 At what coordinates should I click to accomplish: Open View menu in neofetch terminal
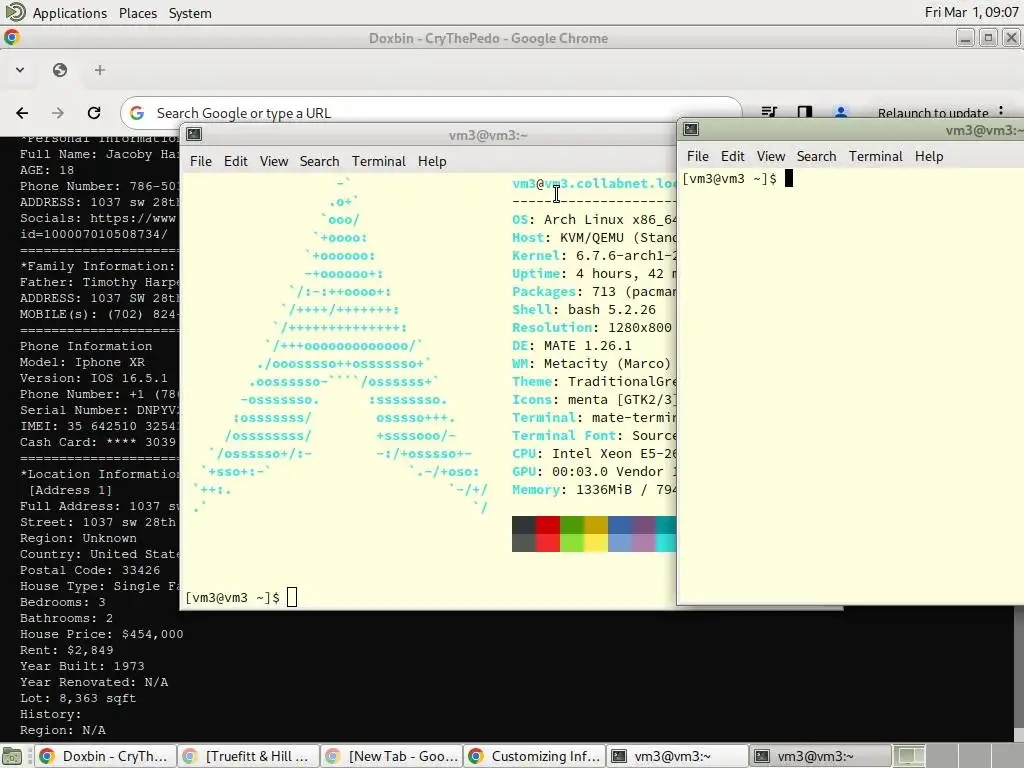(x=274, y=161)
